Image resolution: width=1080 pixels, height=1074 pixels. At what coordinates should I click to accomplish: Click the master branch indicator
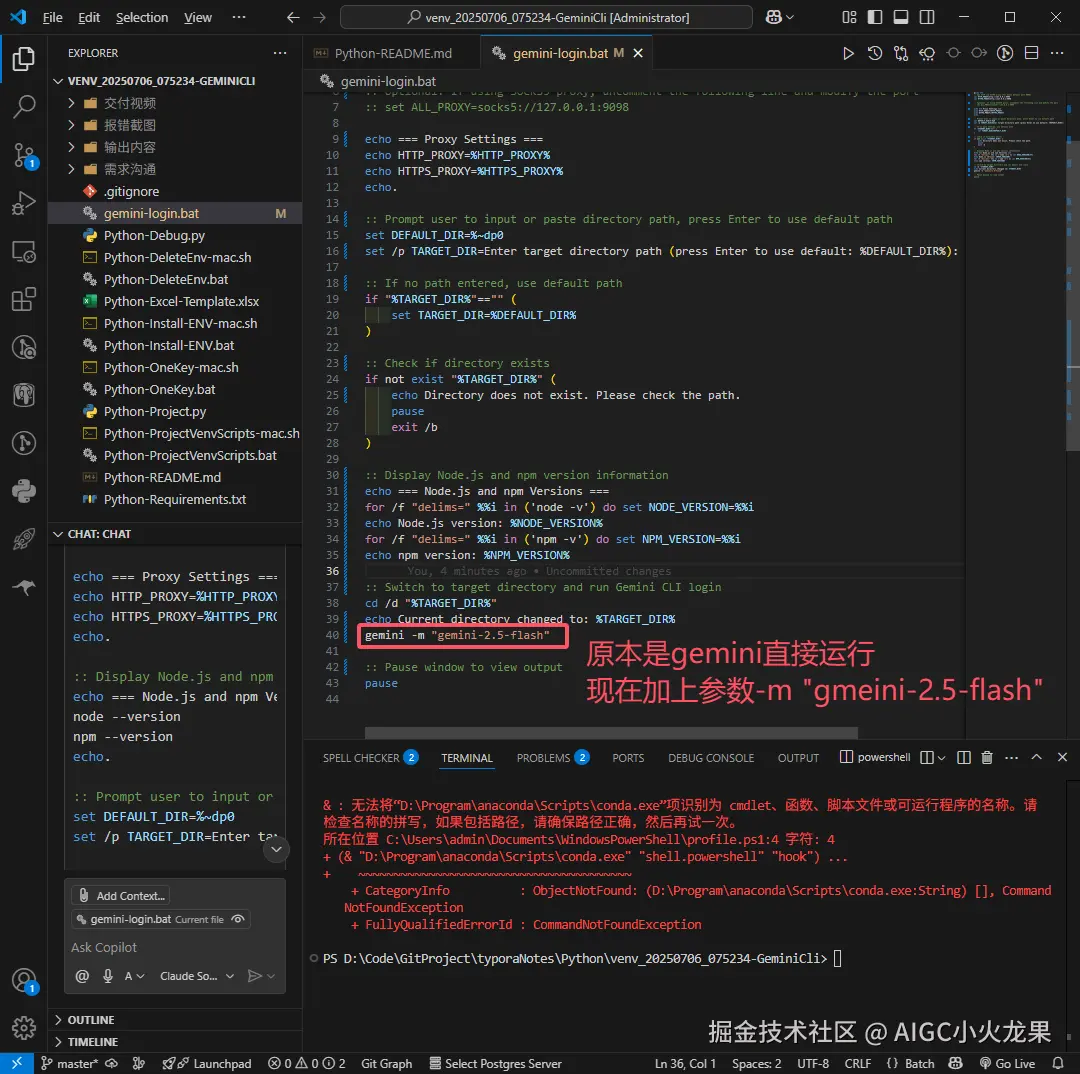(69, 1064)
